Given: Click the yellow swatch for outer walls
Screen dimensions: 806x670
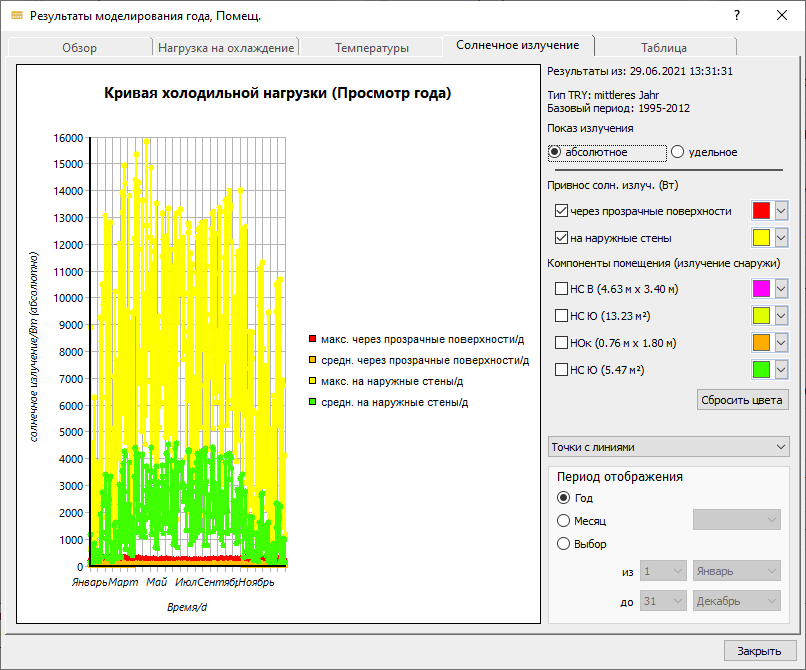Looking at the screenshot, I should click(761, 238).
